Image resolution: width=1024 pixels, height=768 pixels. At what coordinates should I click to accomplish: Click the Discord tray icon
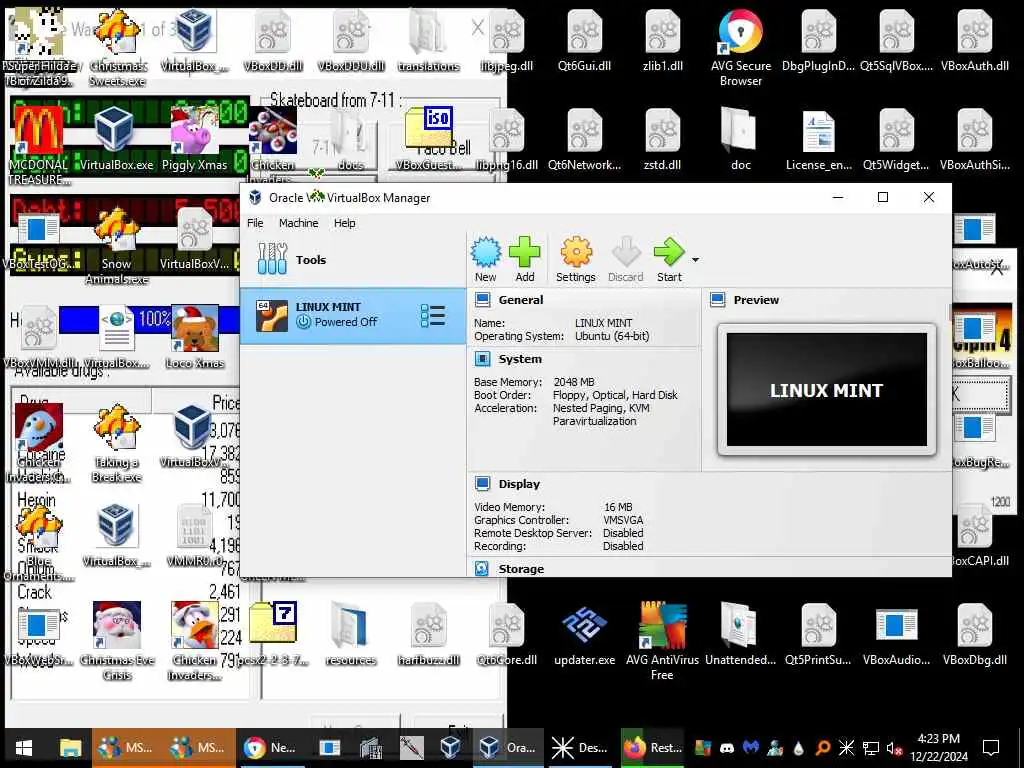727,748
